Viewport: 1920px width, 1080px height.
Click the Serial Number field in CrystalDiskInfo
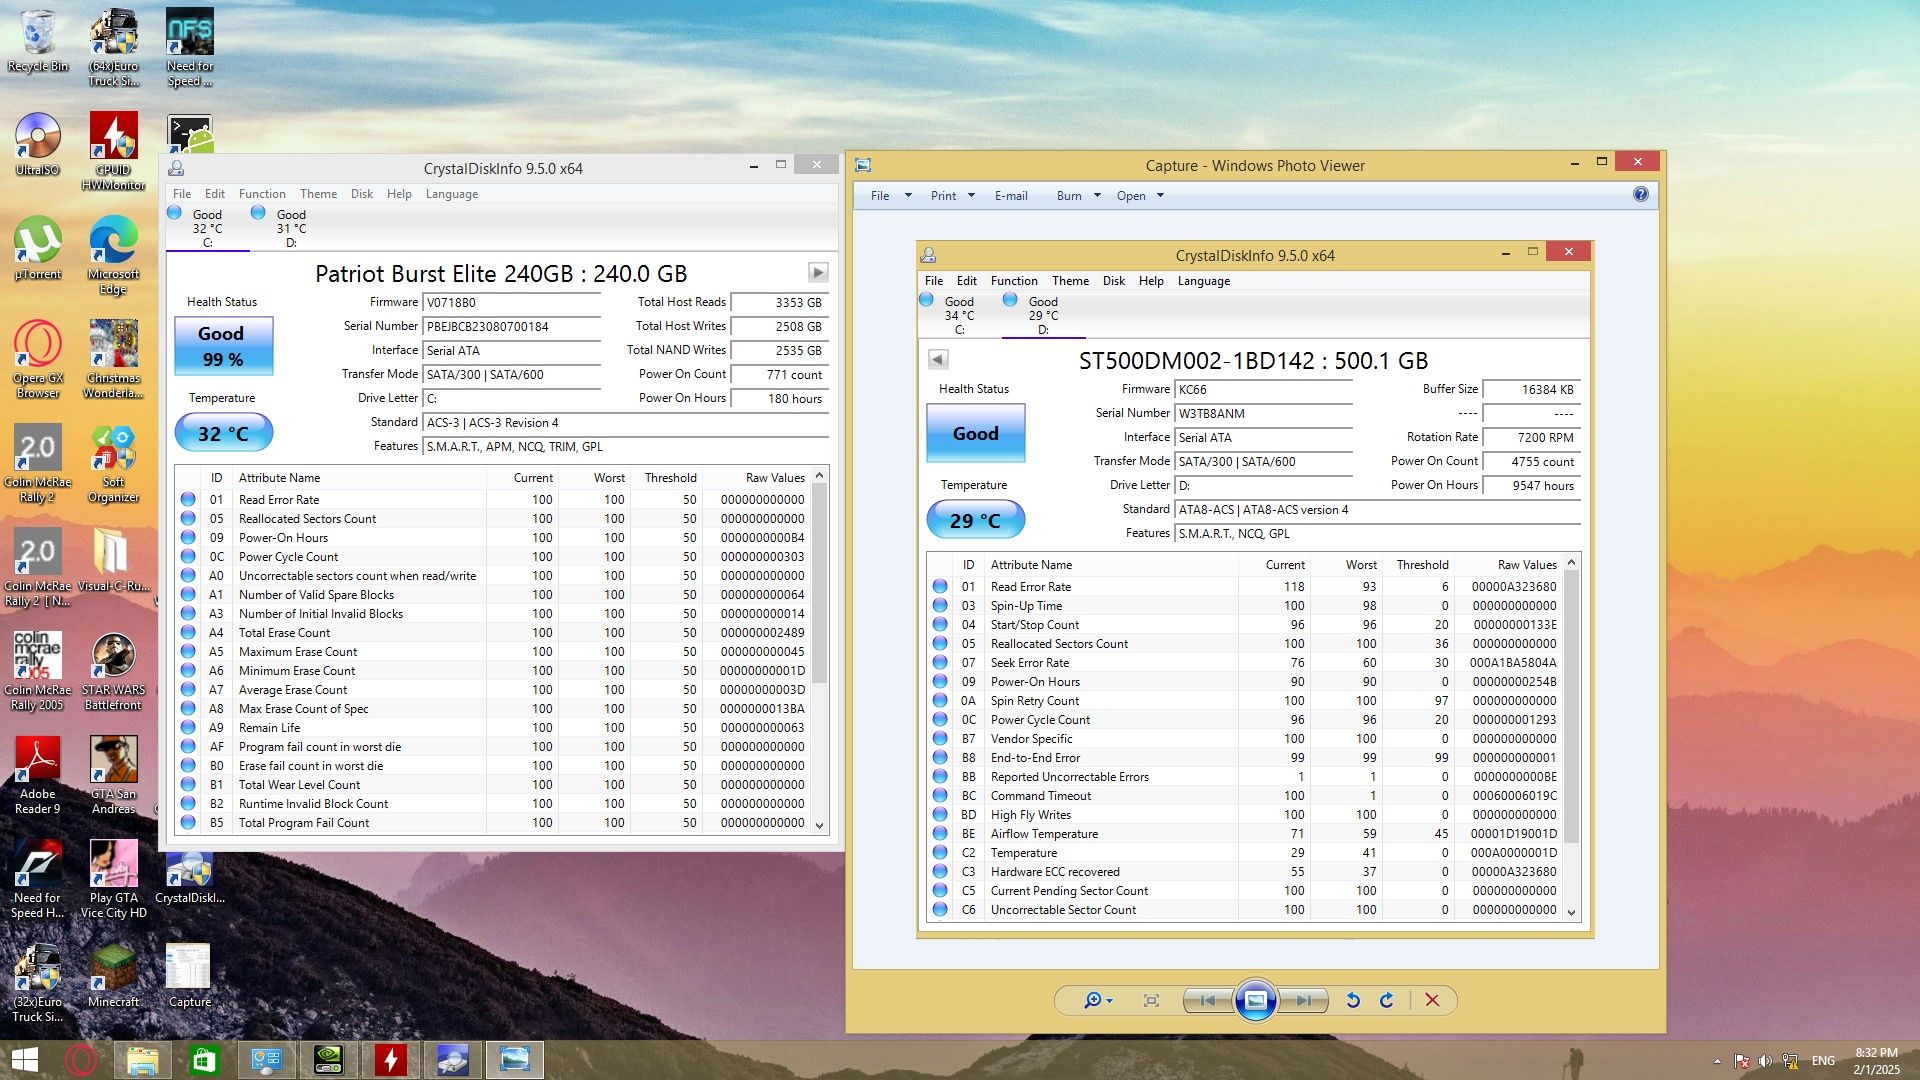511,326
